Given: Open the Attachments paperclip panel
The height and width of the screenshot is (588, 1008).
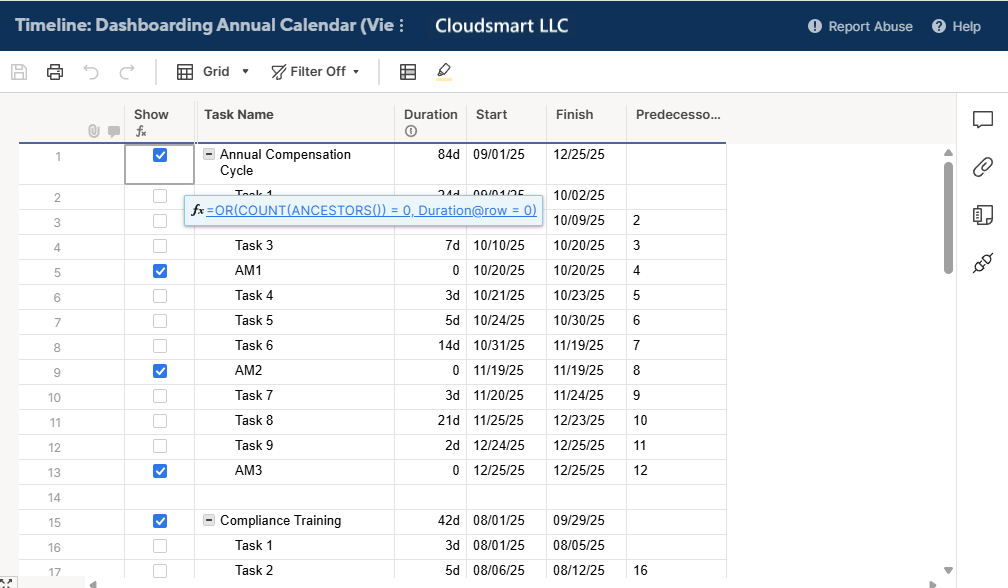Looking at the screenshot, I should 982,167.
